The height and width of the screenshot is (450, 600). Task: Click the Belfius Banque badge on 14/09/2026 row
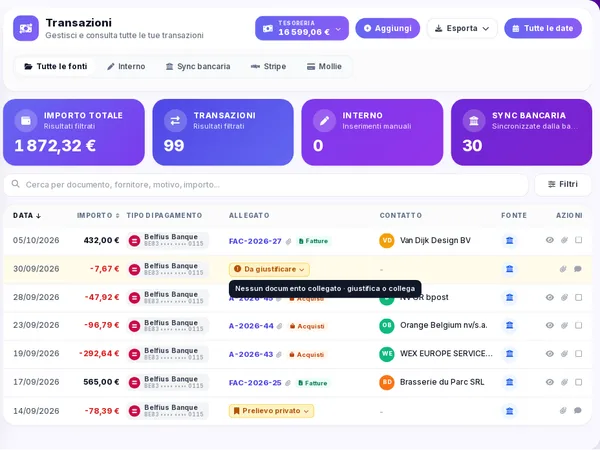tap(168, 411)
